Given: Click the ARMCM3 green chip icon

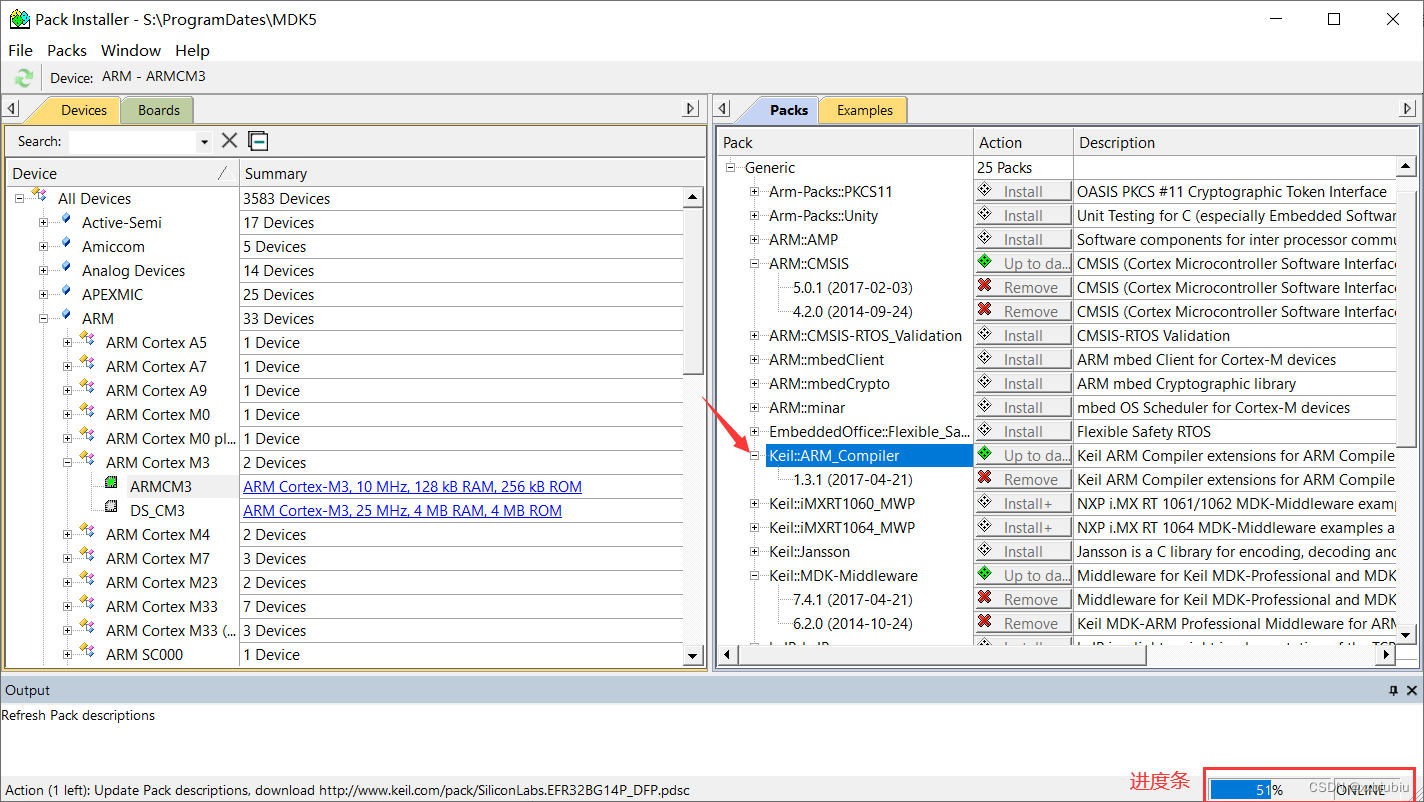Looking at the screenshot, I should tap(111, 485).
